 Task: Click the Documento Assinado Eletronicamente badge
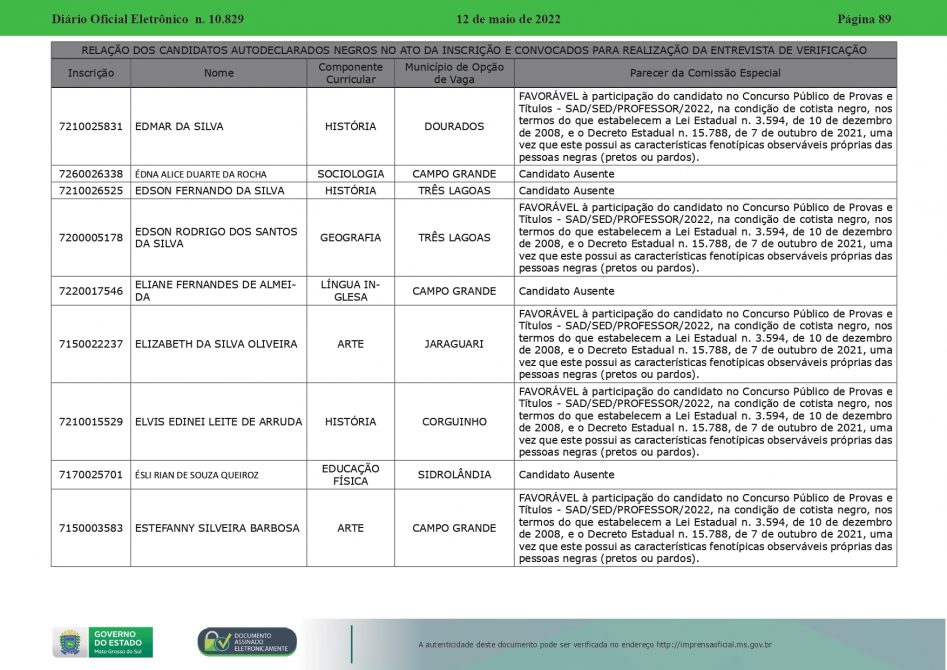coord(247,642)
